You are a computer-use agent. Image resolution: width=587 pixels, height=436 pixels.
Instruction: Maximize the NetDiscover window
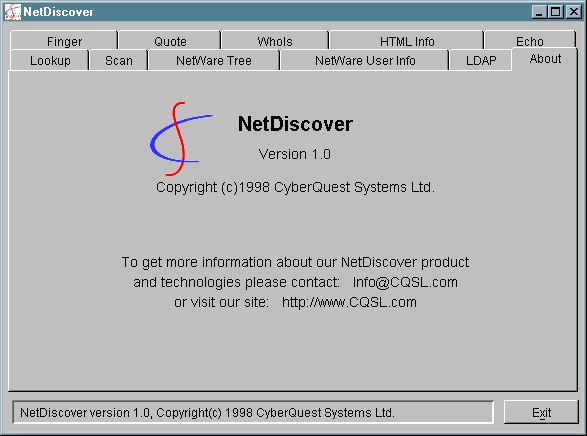pos(556,12)
